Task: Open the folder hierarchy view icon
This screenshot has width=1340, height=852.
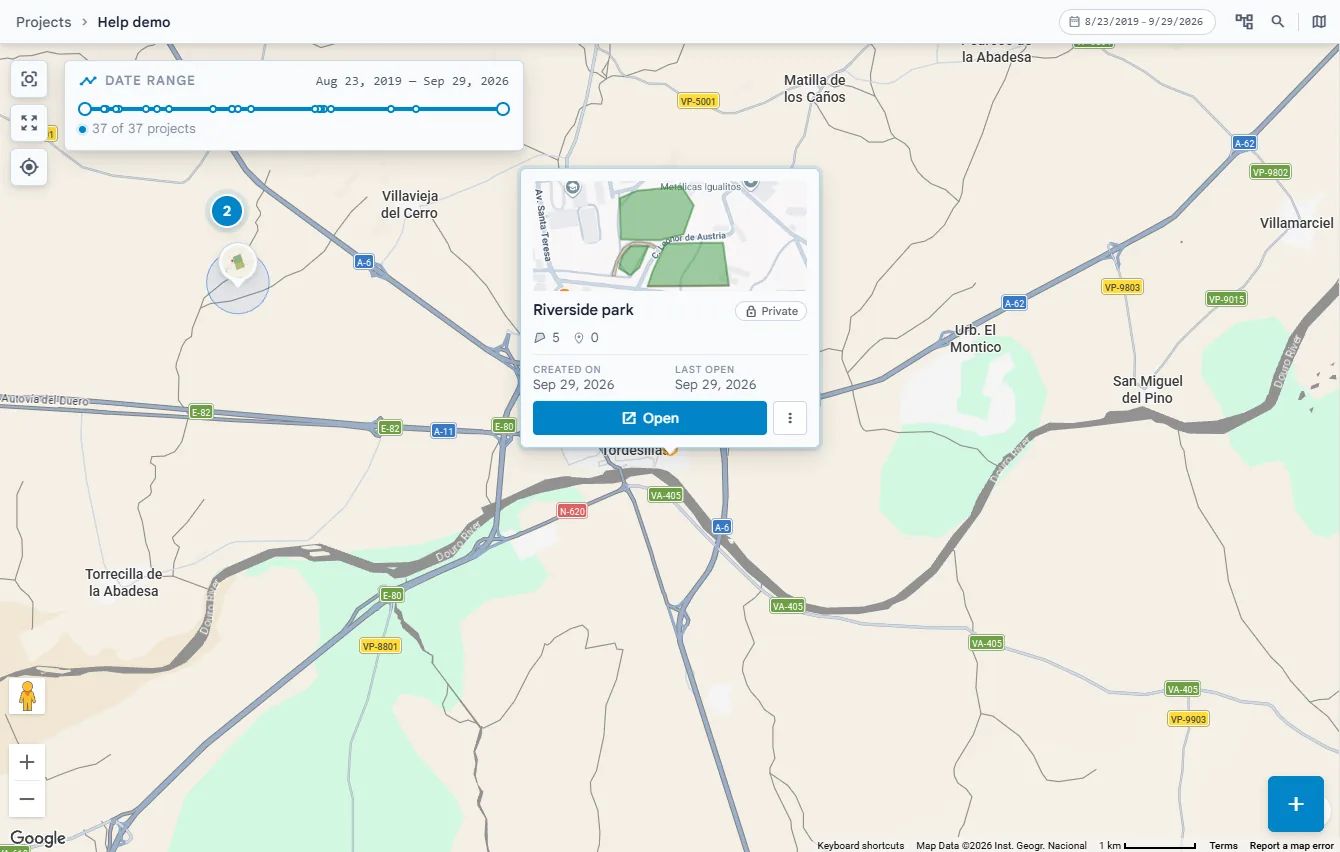Action: [1244, 22]
